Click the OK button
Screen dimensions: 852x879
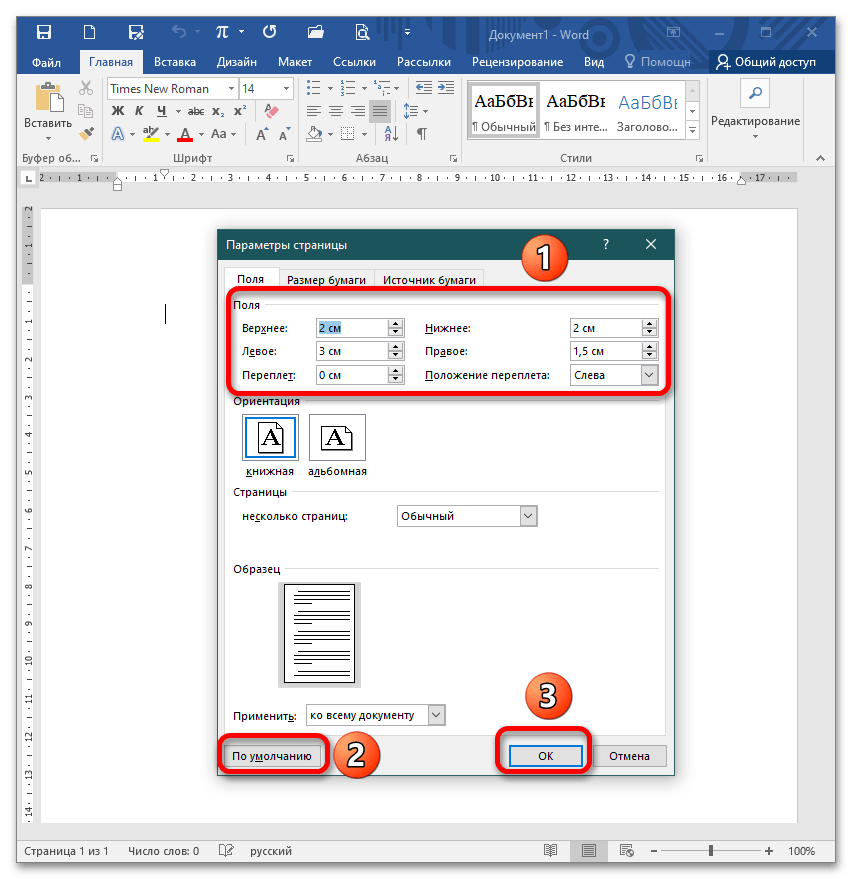(x=545, y=756)
